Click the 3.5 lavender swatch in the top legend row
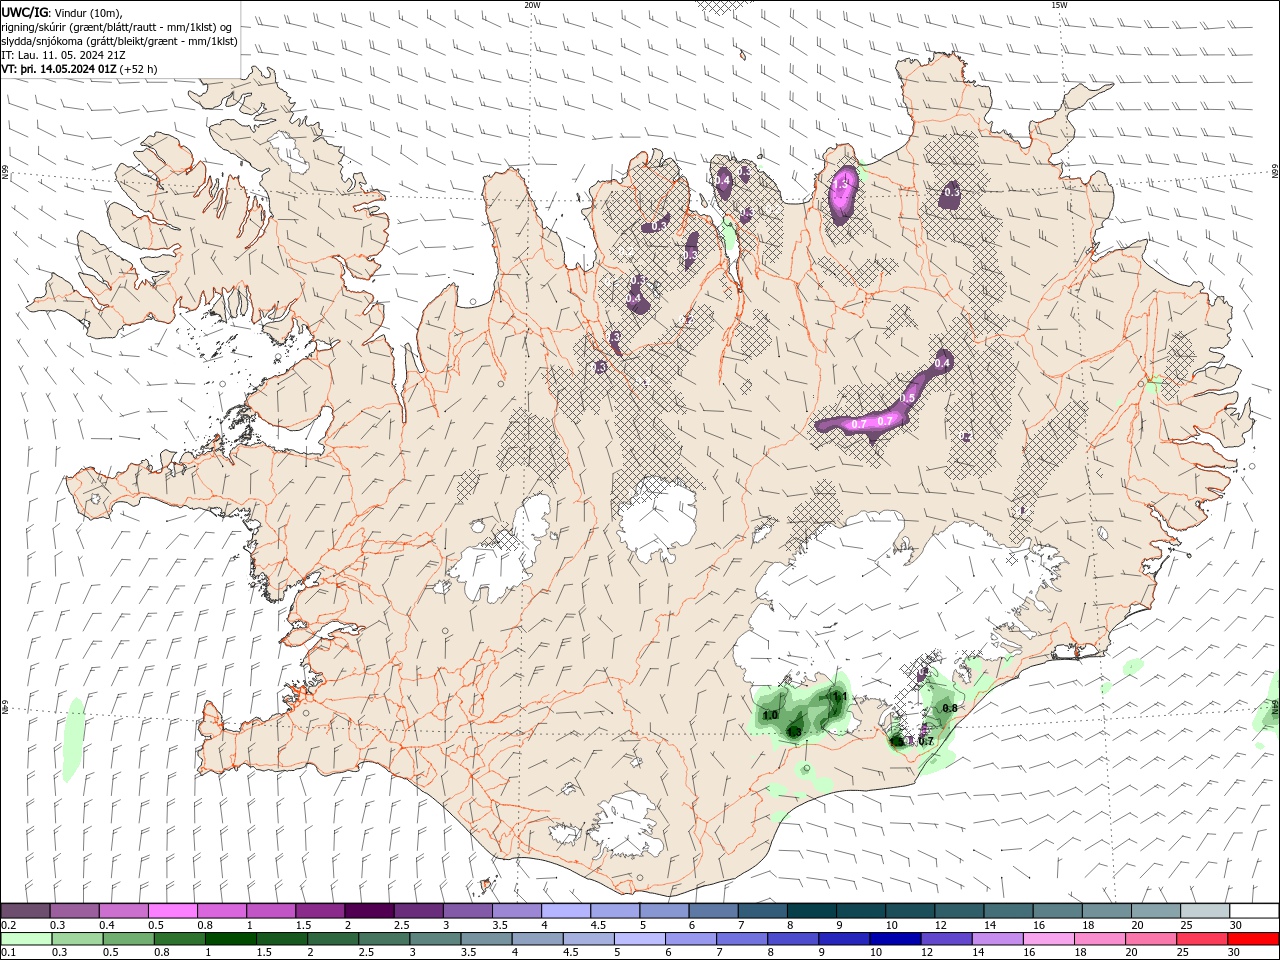 [x=516, y=910]
